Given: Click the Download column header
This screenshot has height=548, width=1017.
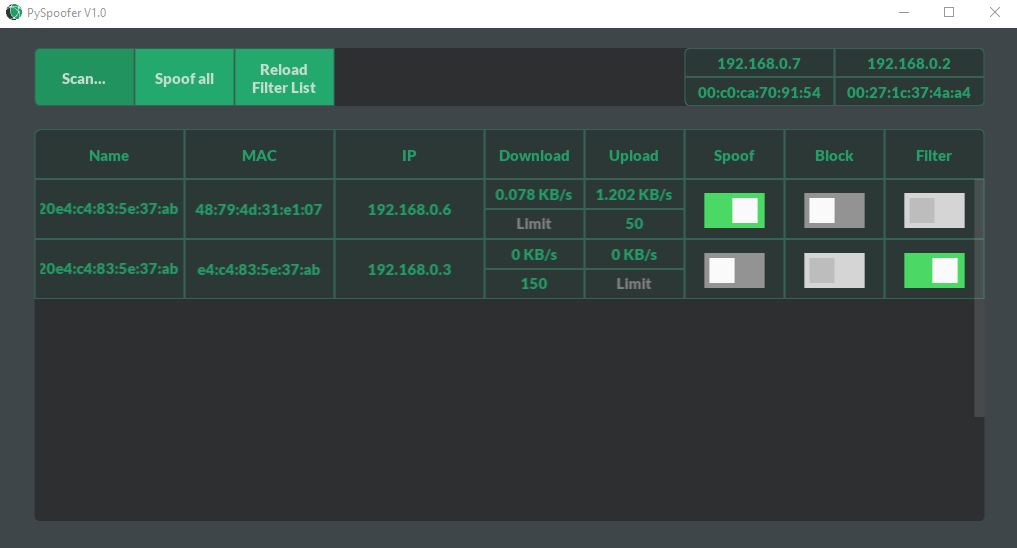Looking at the screenshot, I should coord(534,155).
